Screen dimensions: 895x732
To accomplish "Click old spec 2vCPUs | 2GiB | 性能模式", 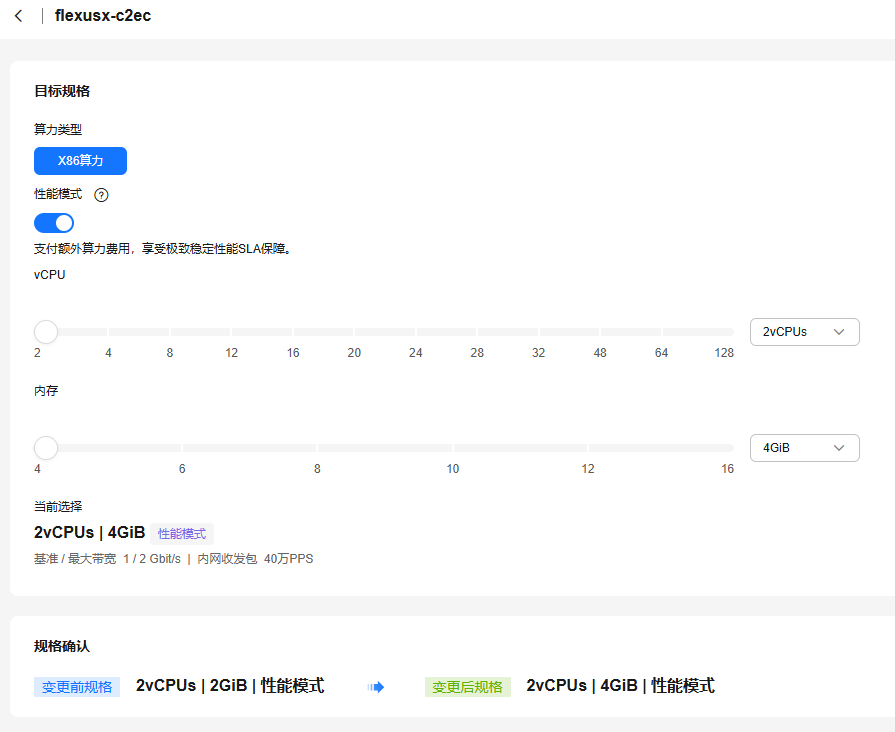I will click(x=230, y=686).
